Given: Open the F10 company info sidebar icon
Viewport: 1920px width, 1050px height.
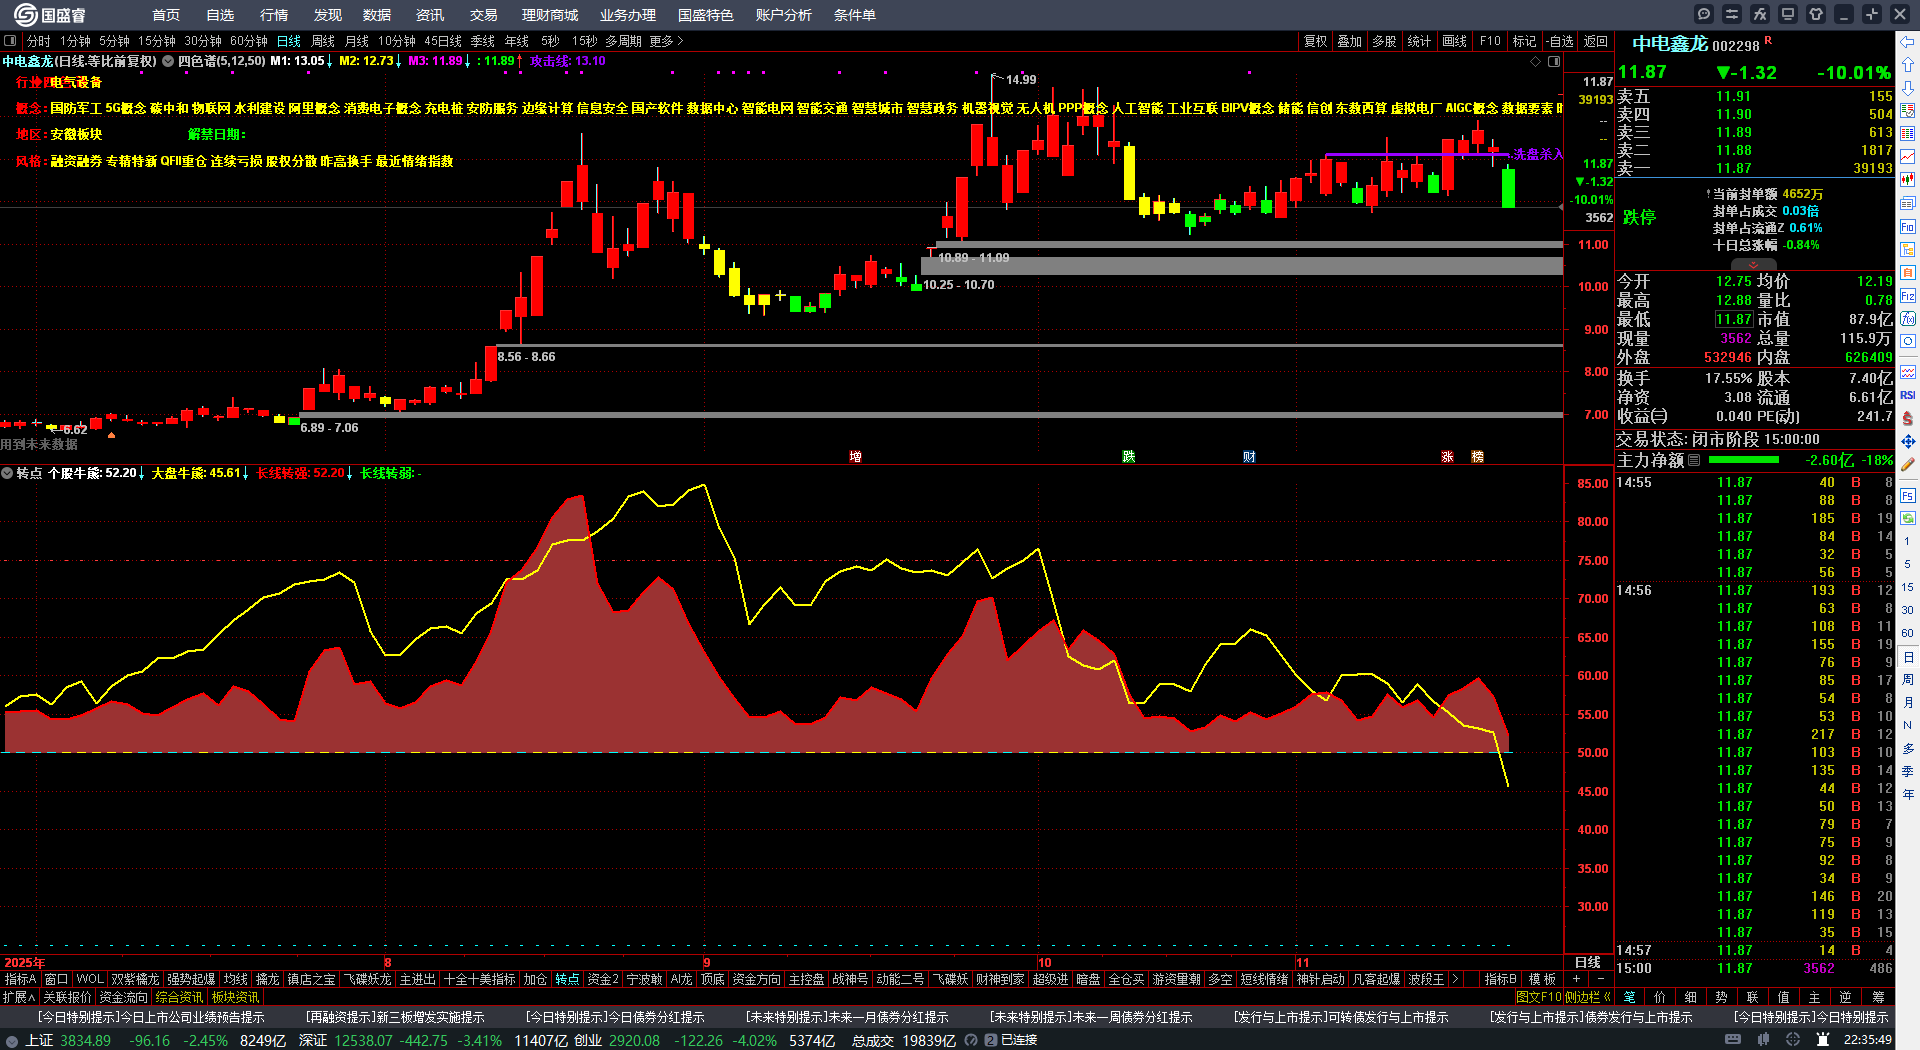Looking at the screenshot, I should click(x=1908, y=227).
